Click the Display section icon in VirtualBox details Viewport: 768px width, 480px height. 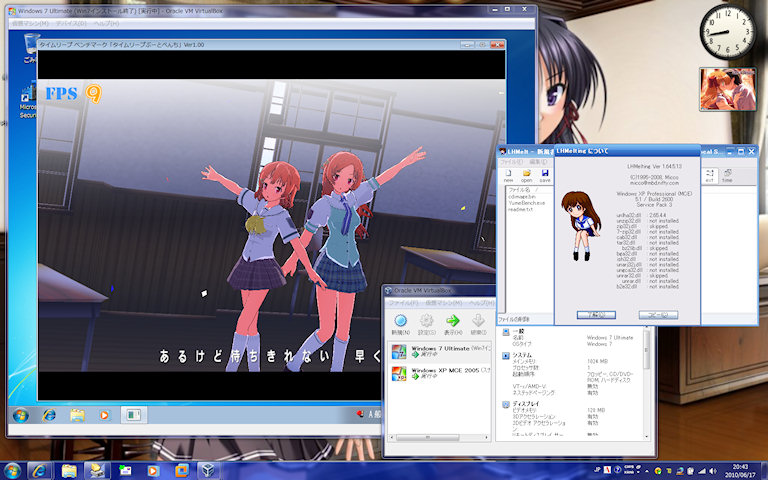pyautogui.click(x=506, y=405)
